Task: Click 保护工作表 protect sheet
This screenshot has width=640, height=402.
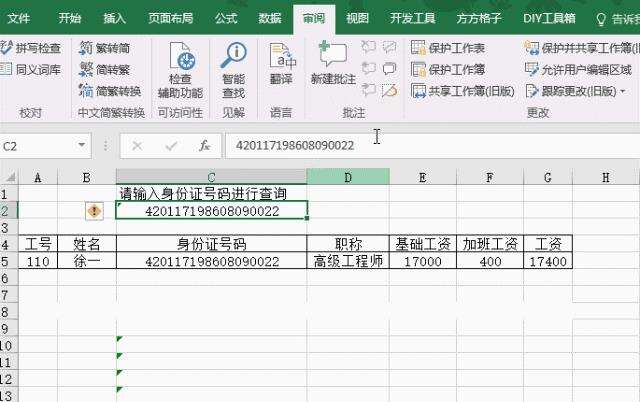Action: click(448, 48)
